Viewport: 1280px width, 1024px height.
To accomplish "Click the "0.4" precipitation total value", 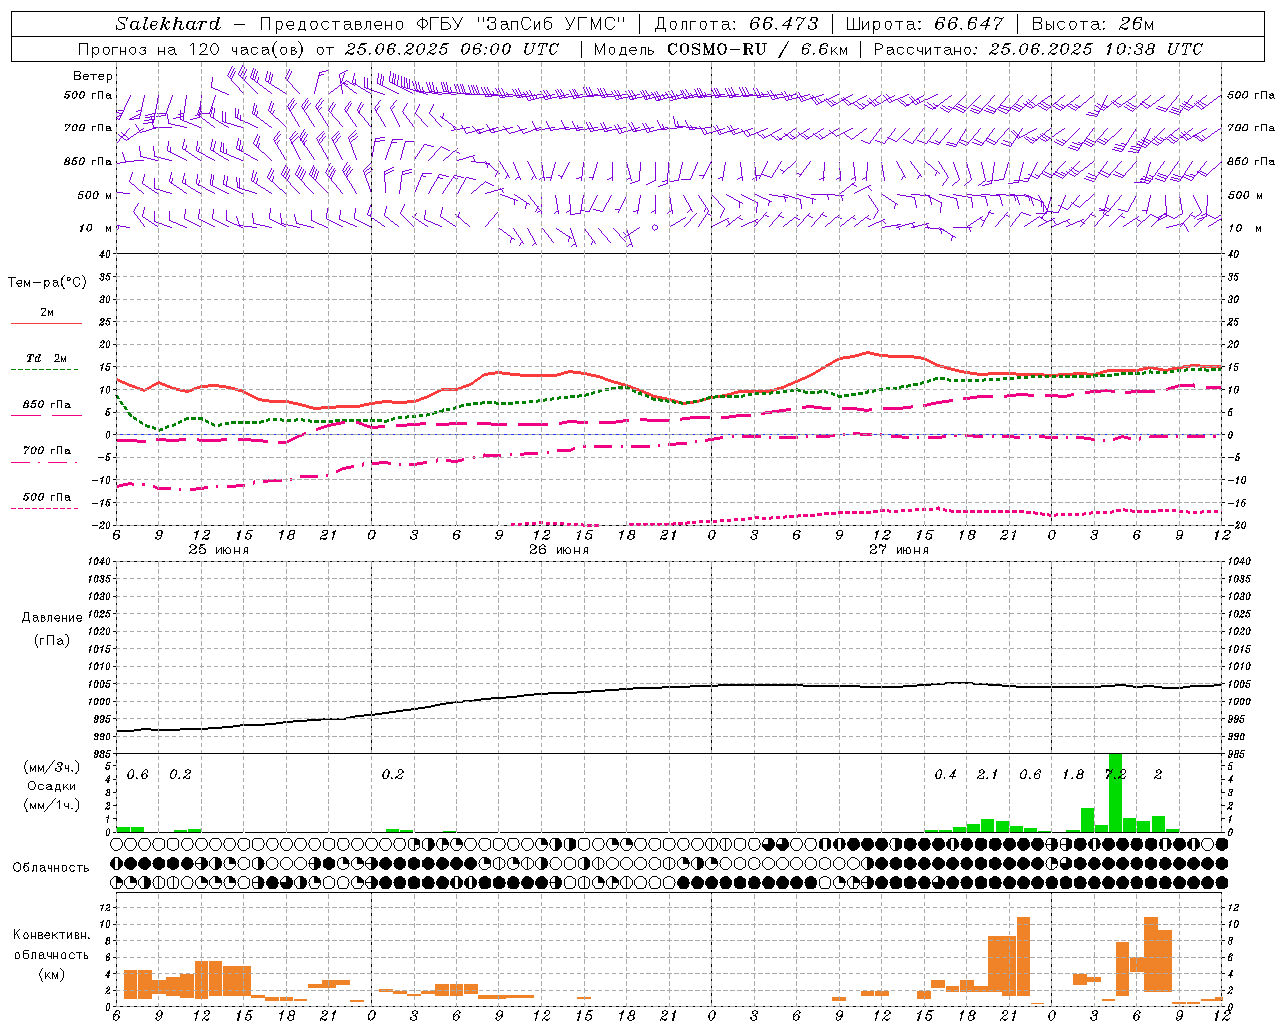I will click(945, 774).
